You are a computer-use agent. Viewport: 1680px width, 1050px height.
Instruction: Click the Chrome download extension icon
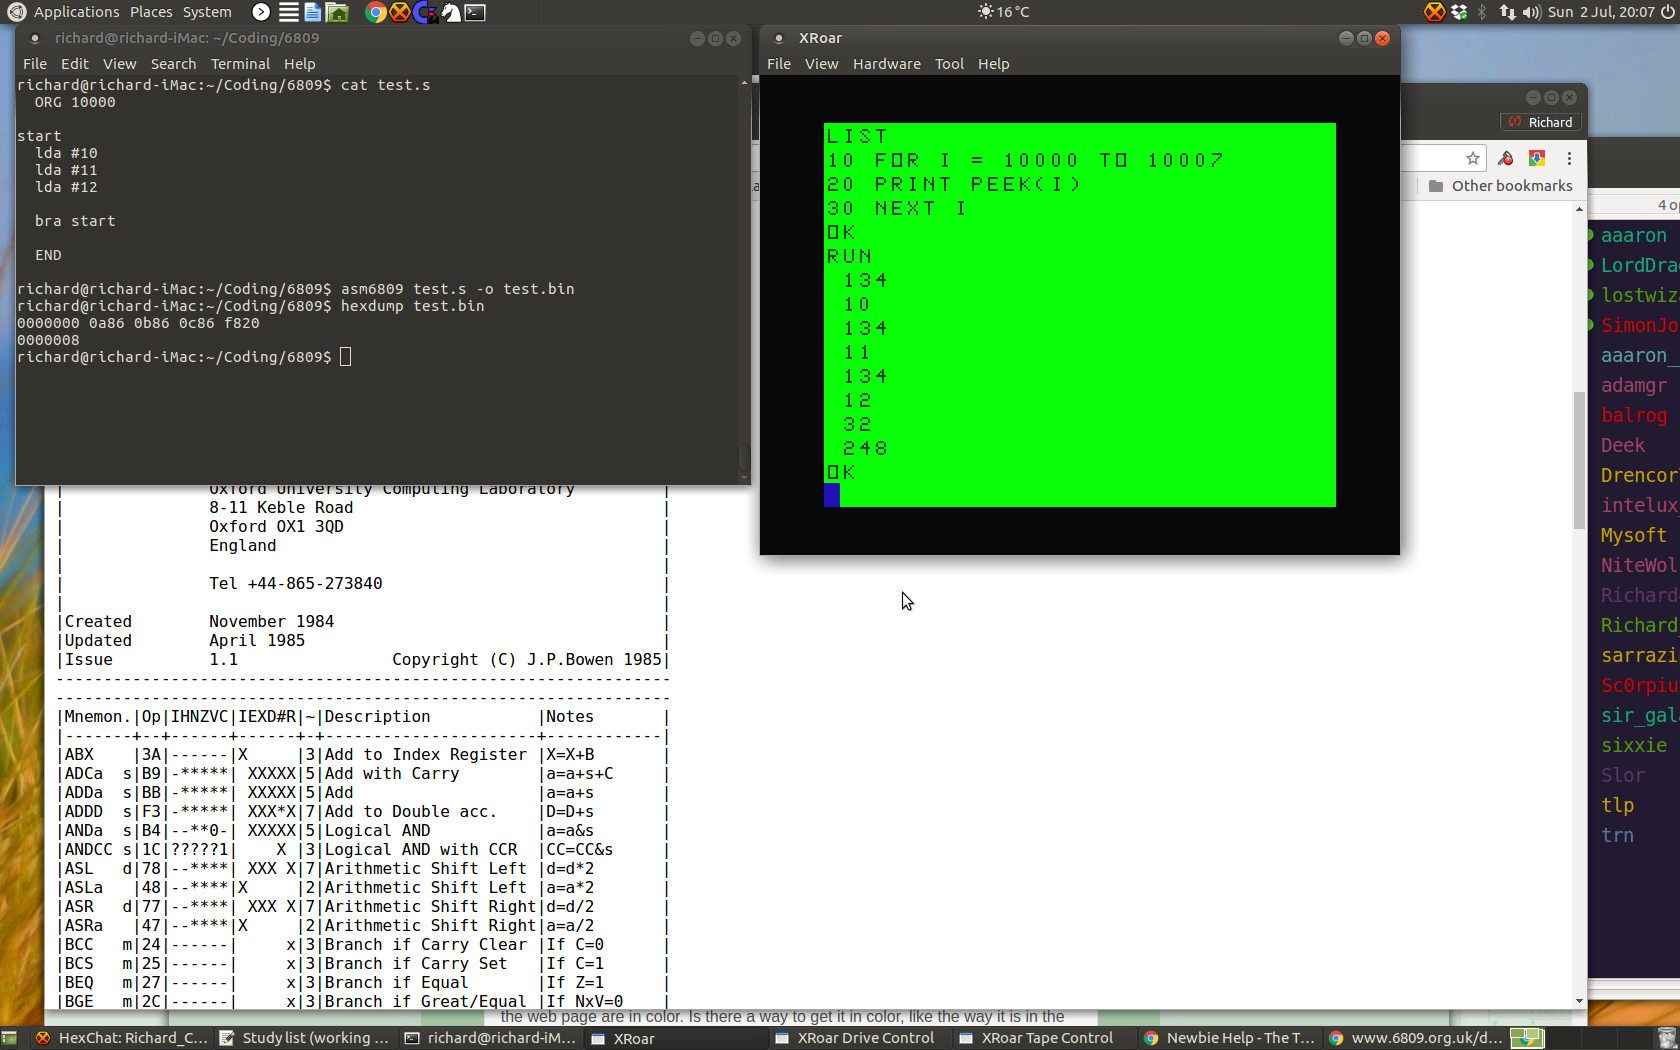pos(1537,158)
